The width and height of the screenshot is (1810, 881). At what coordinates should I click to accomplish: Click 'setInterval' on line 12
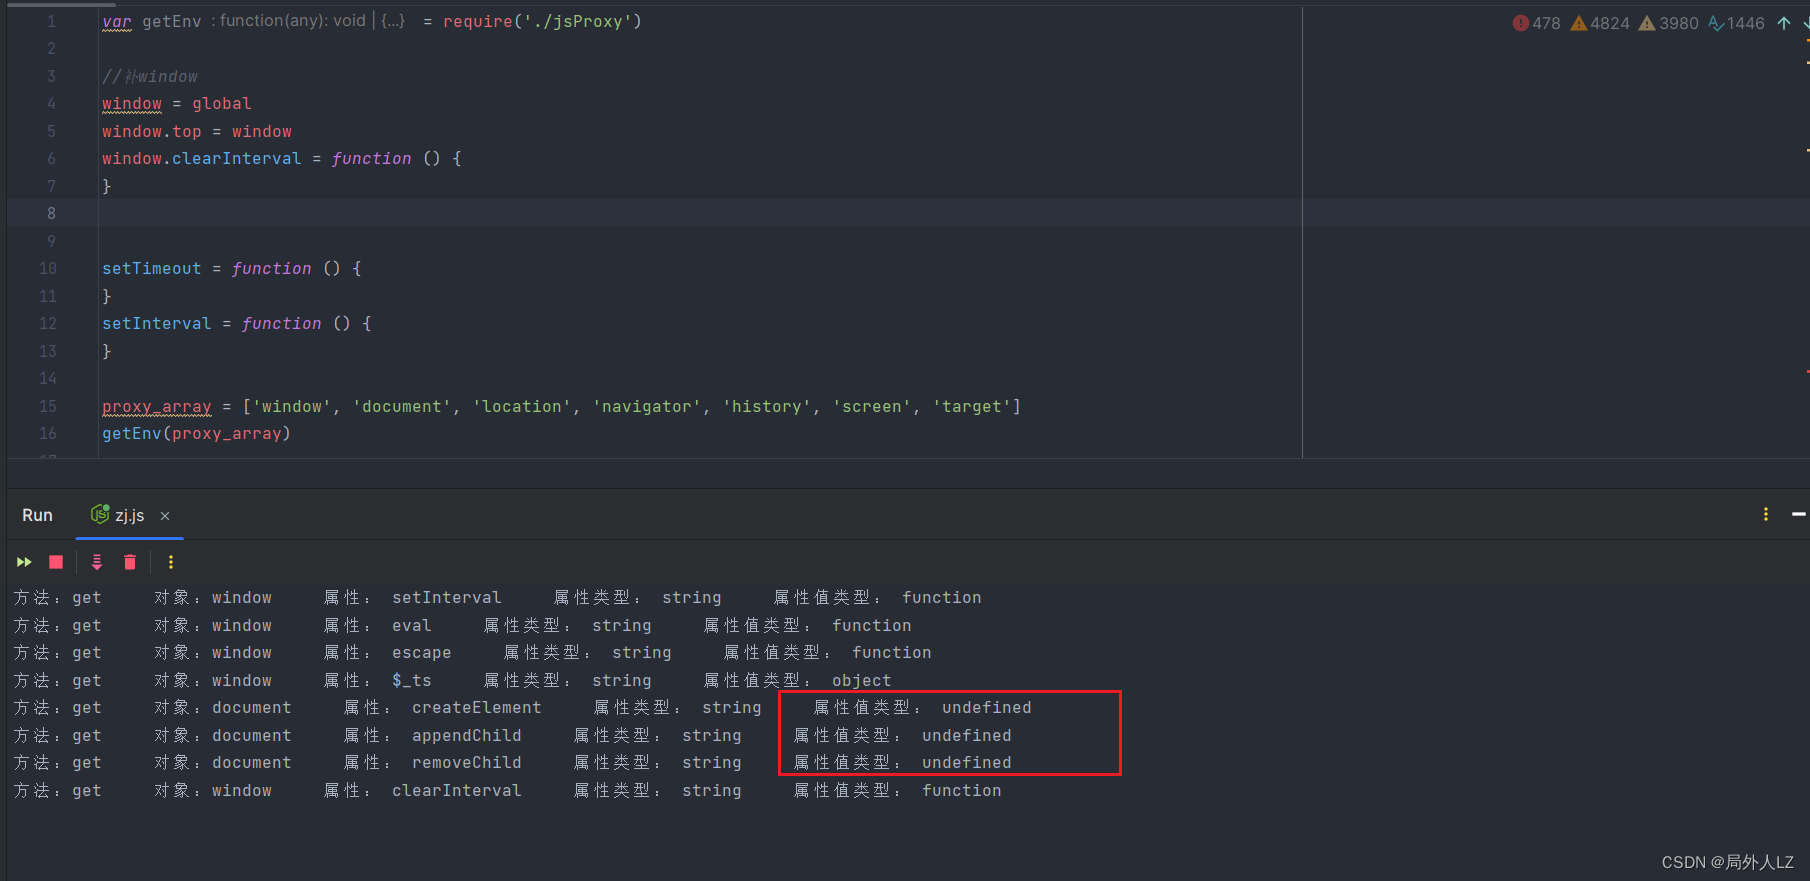[157, 323]
